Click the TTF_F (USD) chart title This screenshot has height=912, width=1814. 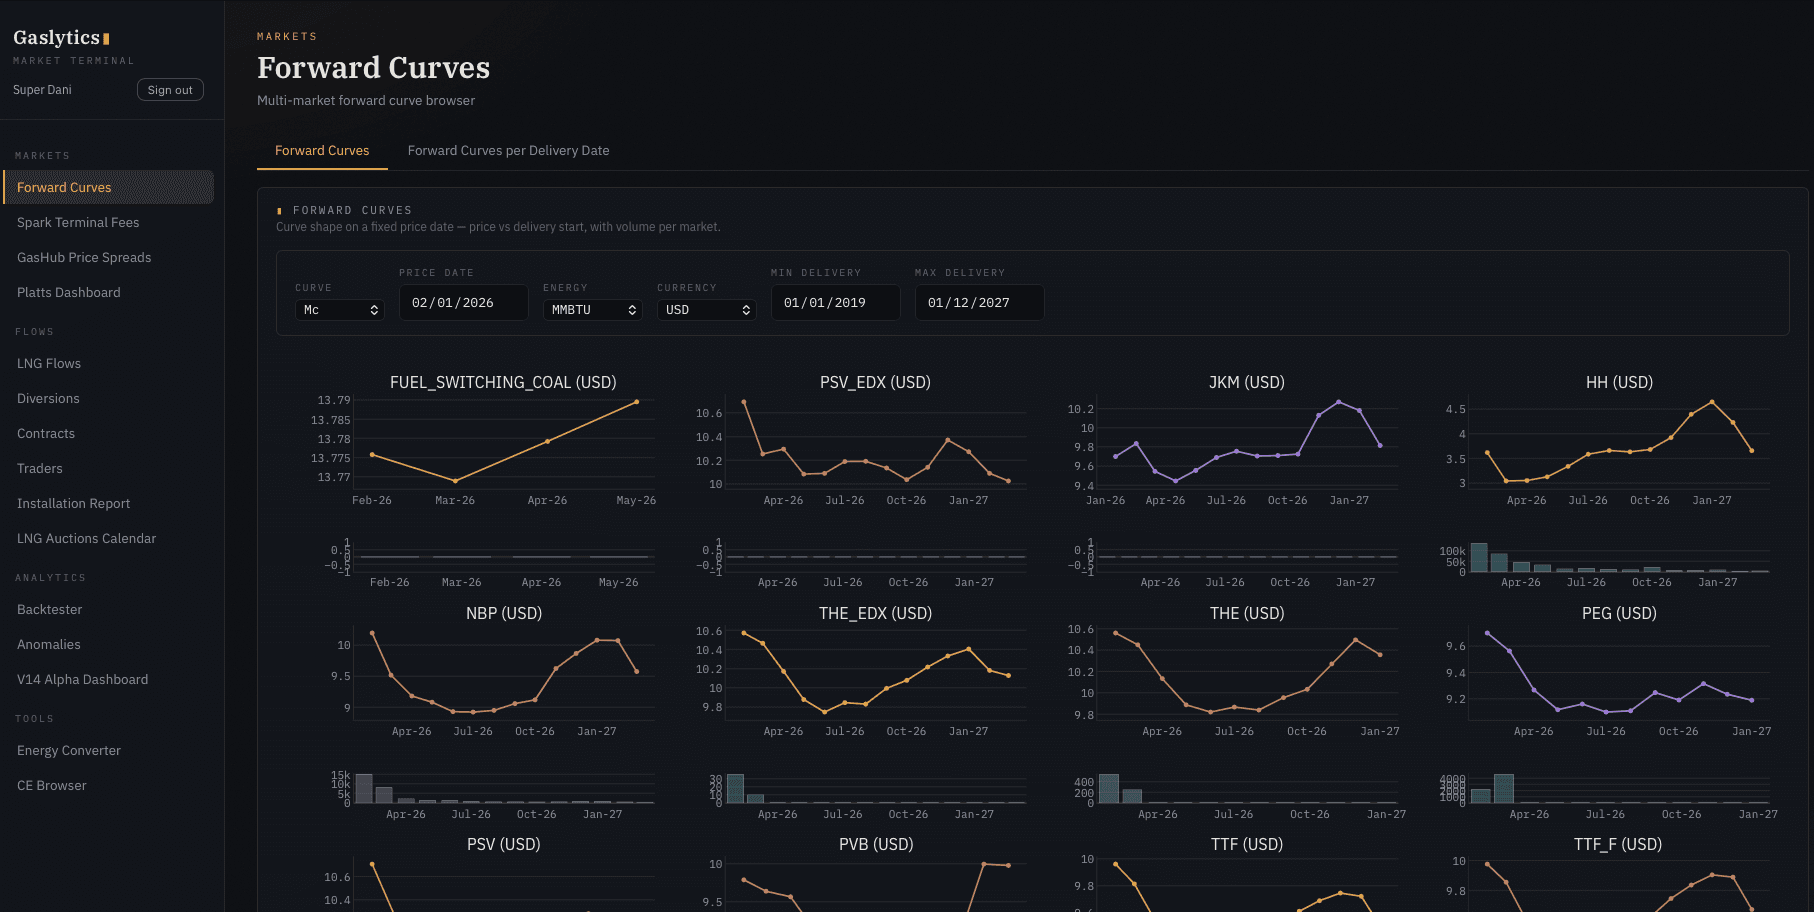pos(1618,844)
